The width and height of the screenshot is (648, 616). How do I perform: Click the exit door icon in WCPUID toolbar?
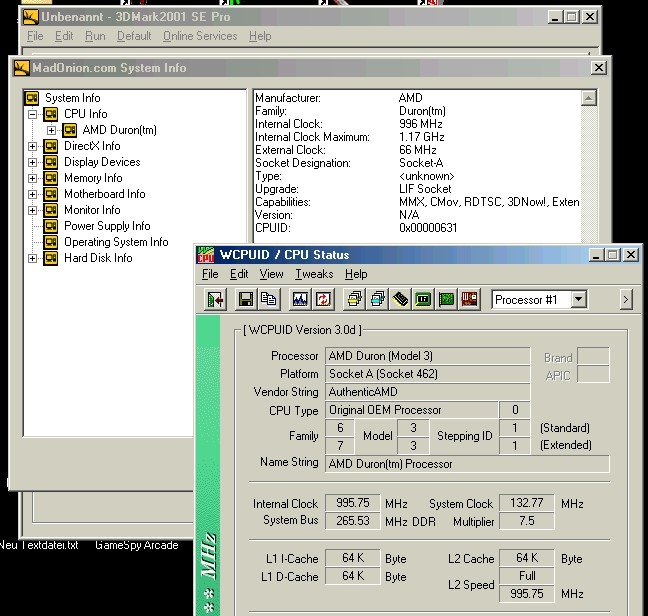[x=215, y=299]
